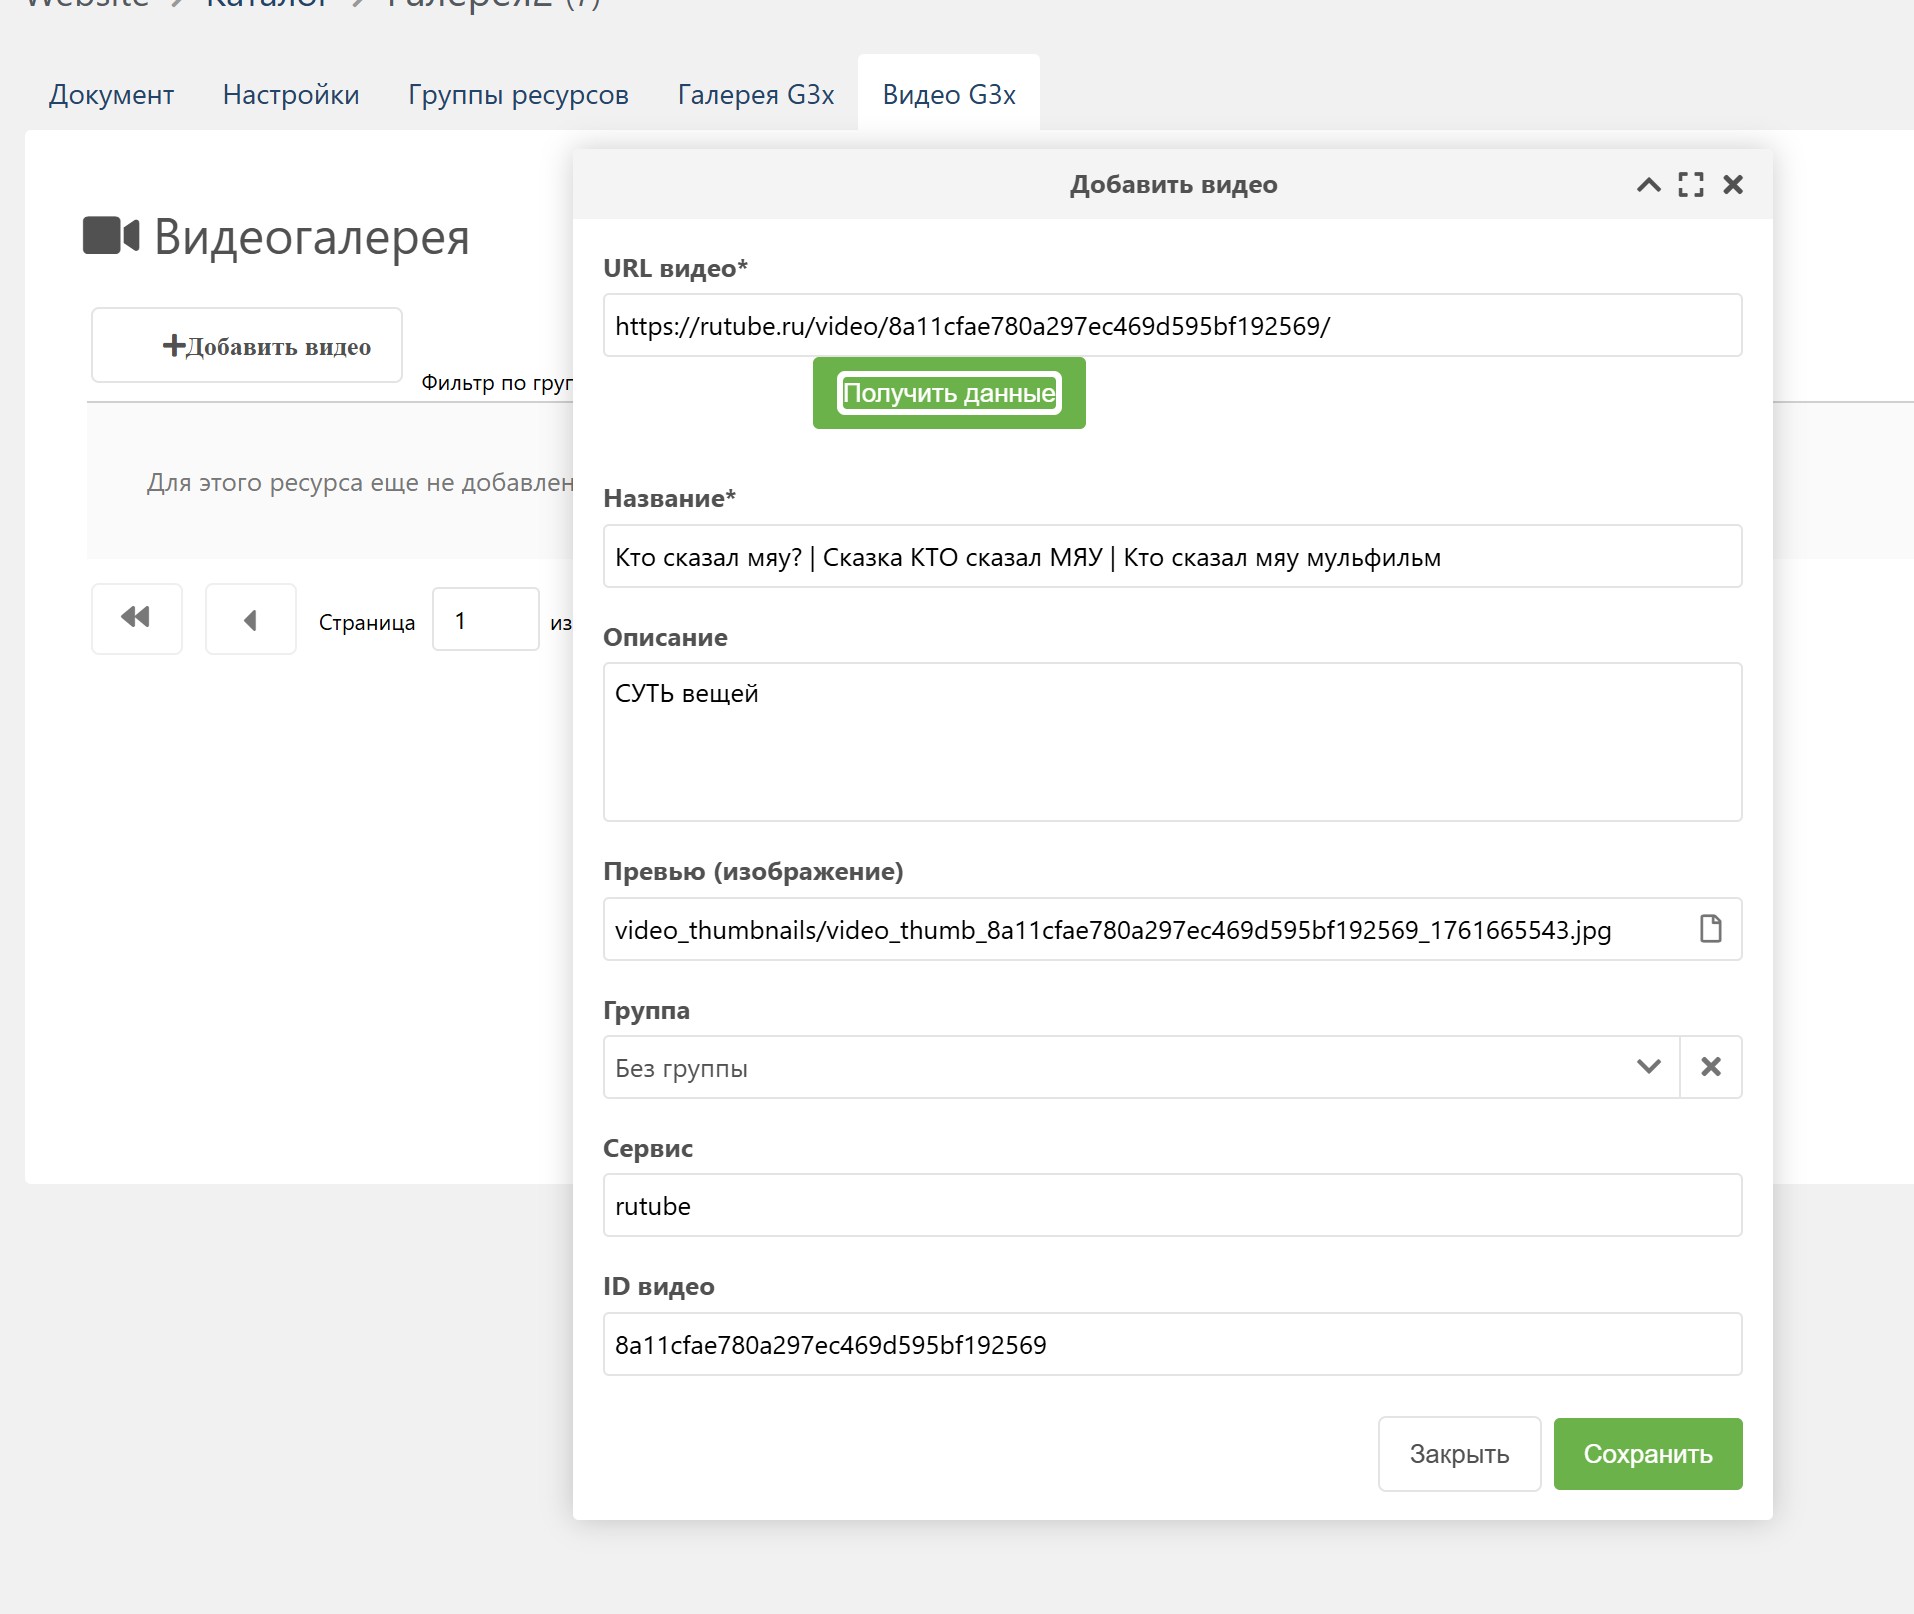This screenshot has height=1614, width=1914.
Task: Click into the Описание text area
Action: point(1172,742)
